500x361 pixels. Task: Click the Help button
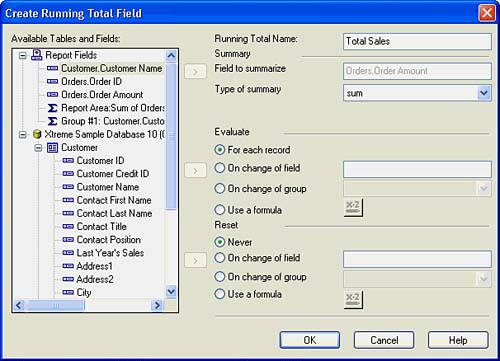pyautogui.click(x=458, y=340)
